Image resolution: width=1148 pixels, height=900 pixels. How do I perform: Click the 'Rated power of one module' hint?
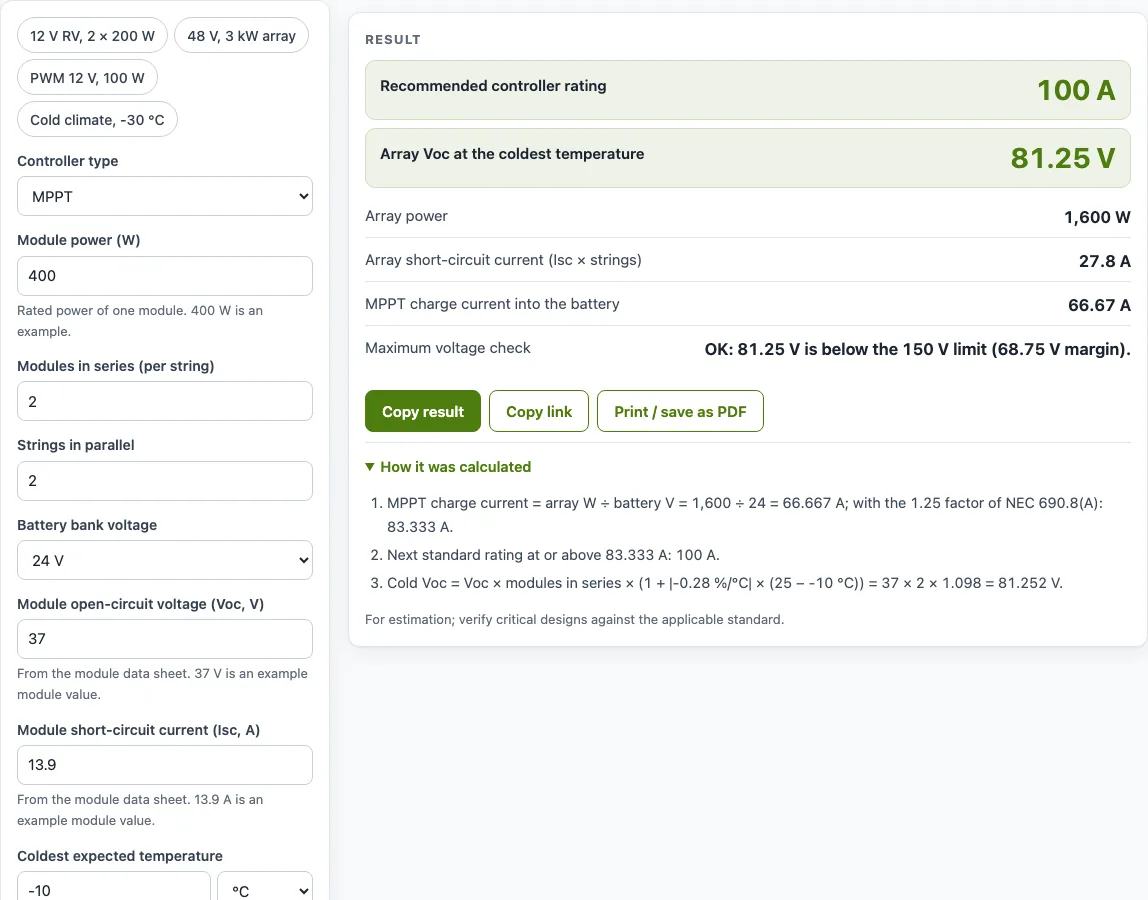(140, 321)
